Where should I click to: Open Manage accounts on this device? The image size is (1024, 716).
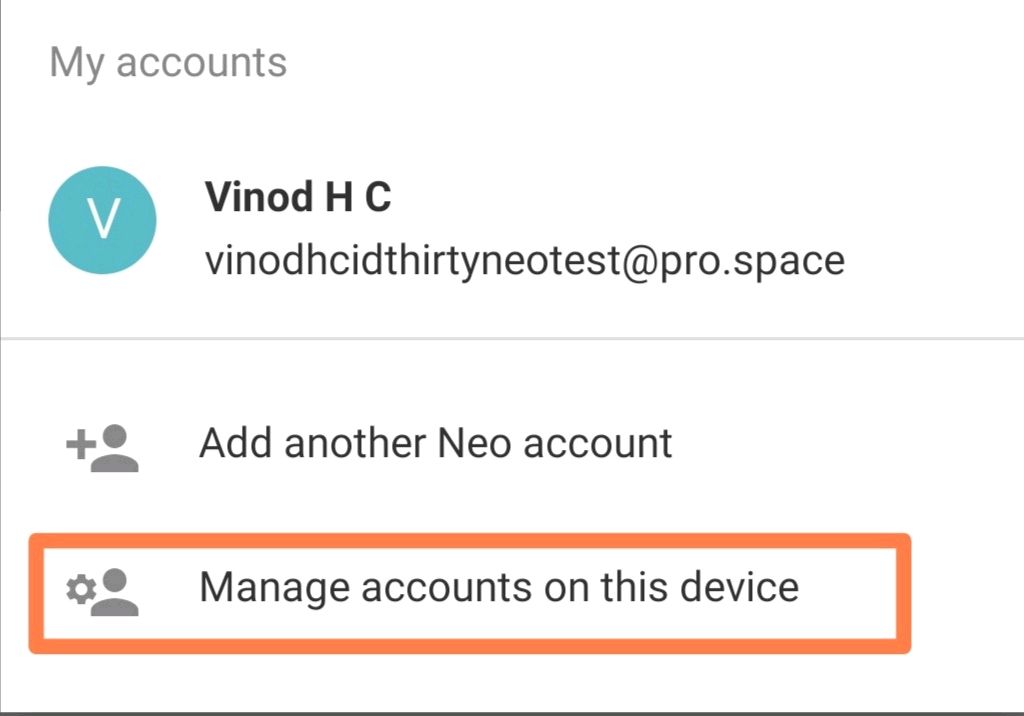pos(470,593)
